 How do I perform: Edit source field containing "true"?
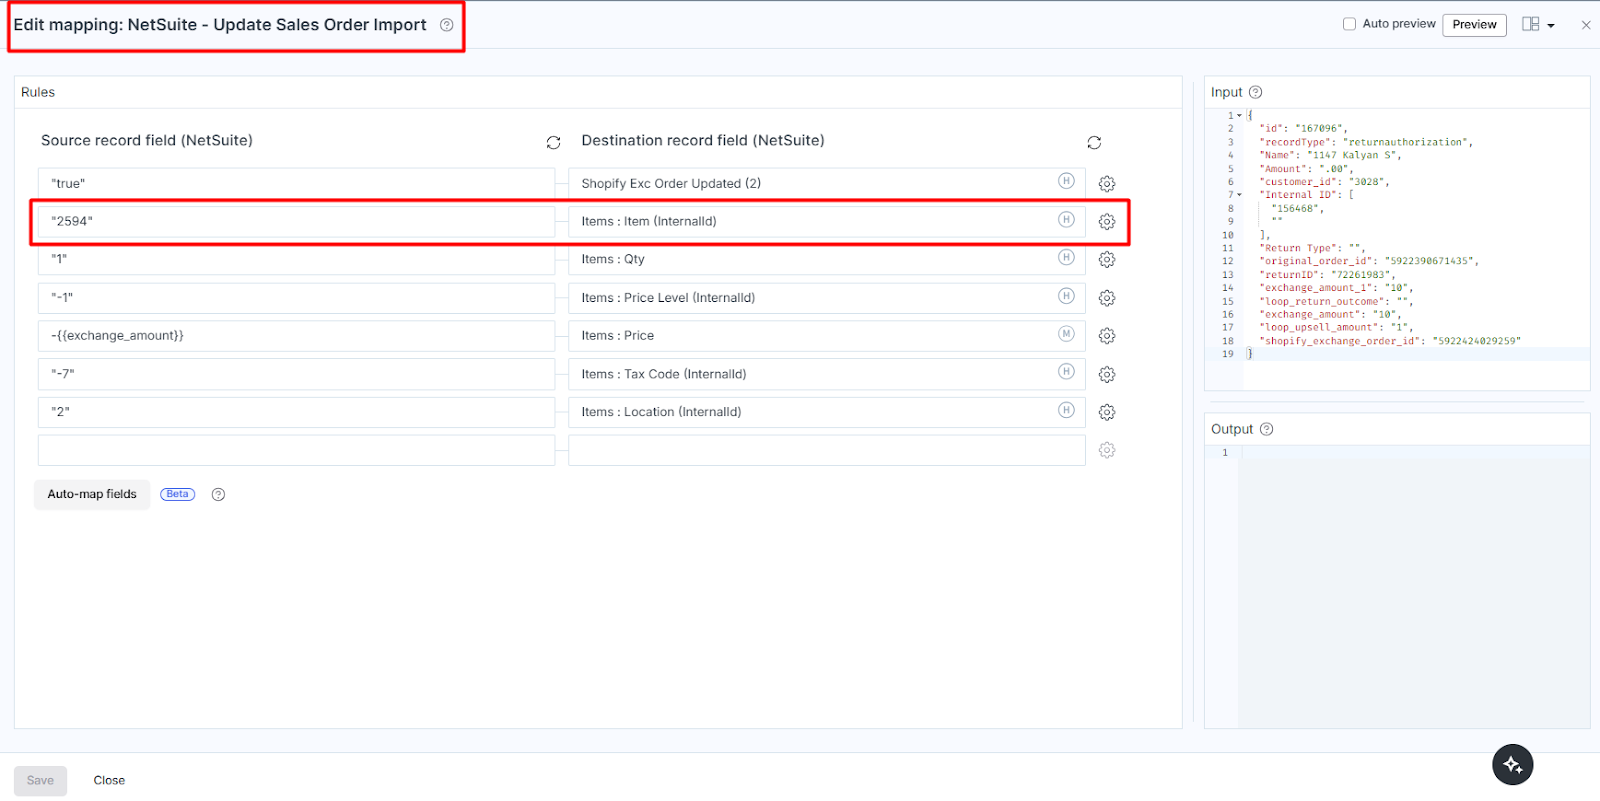click(x=296, y=184)
